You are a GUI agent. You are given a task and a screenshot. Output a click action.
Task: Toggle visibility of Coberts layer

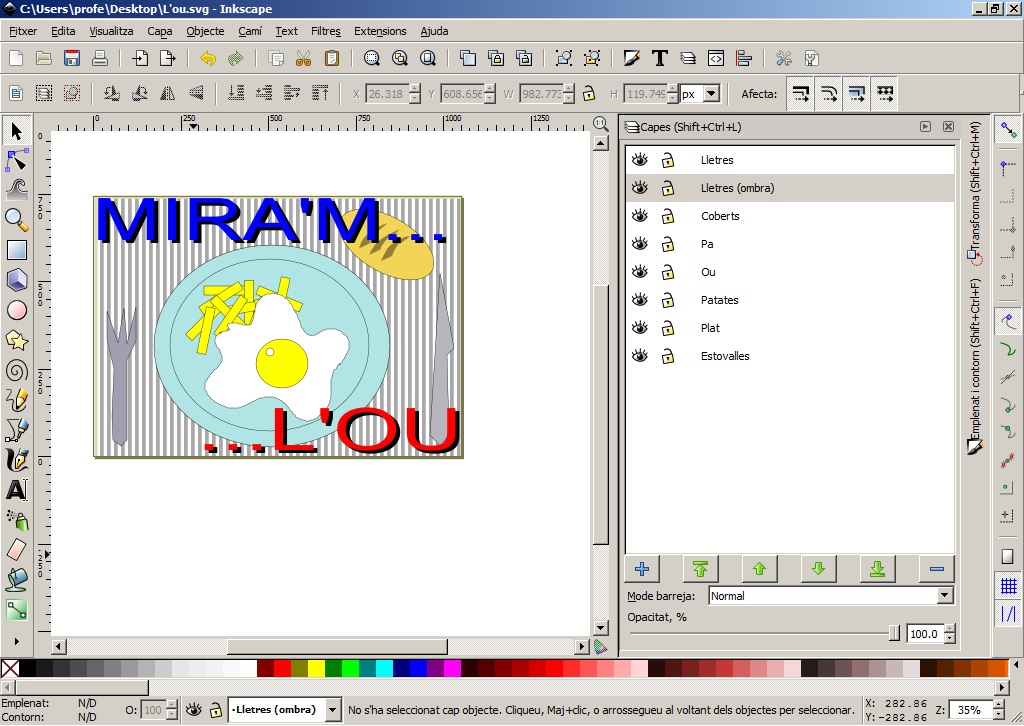(x=640, y=216)
